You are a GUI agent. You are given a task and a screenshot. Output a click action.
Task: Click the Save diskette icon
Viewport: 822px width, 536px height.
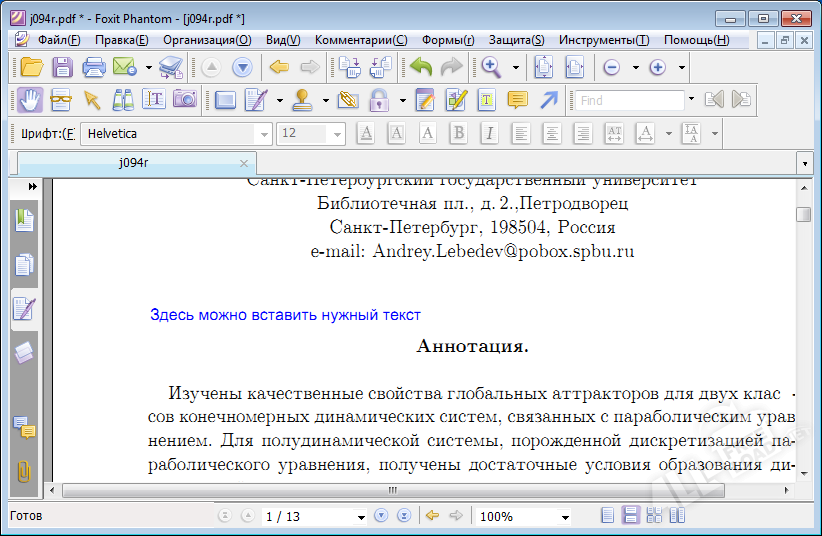click(x=62, y=68)
